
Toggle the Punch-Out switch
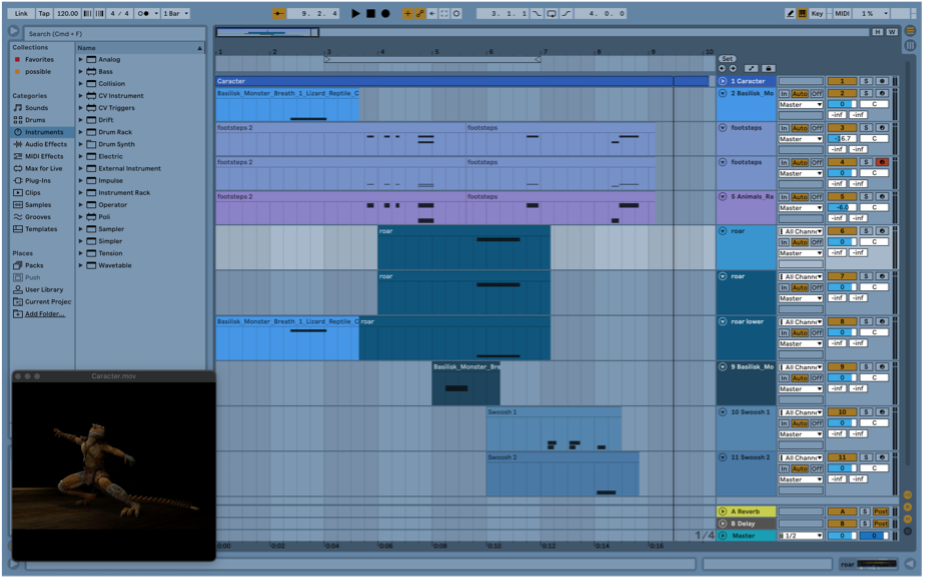tap(566, 13)
